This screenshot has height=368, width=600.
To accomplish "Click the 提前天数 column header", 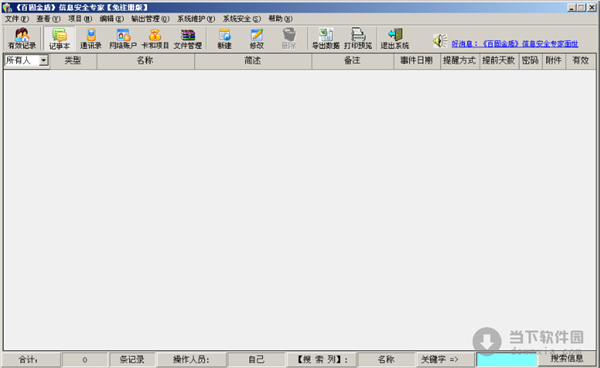I will (499, 60).
